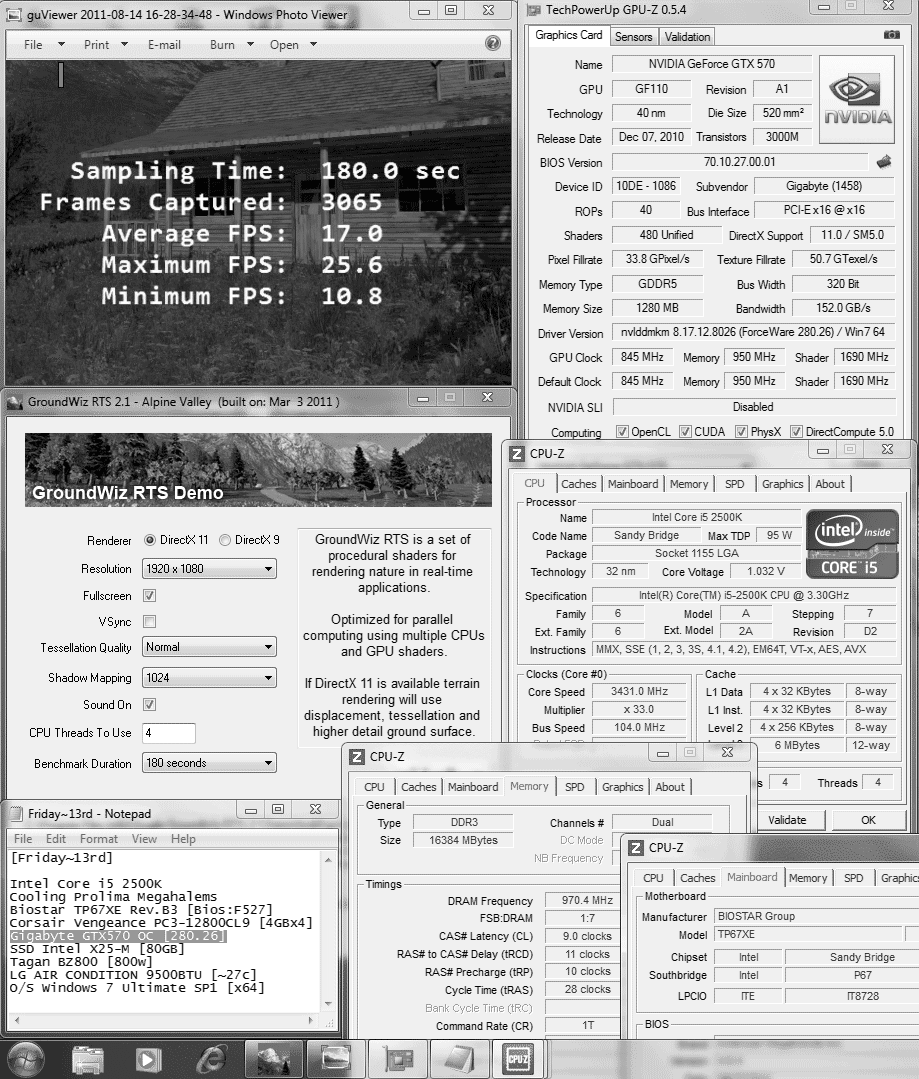Click OK button in CPU-Z

868,820
